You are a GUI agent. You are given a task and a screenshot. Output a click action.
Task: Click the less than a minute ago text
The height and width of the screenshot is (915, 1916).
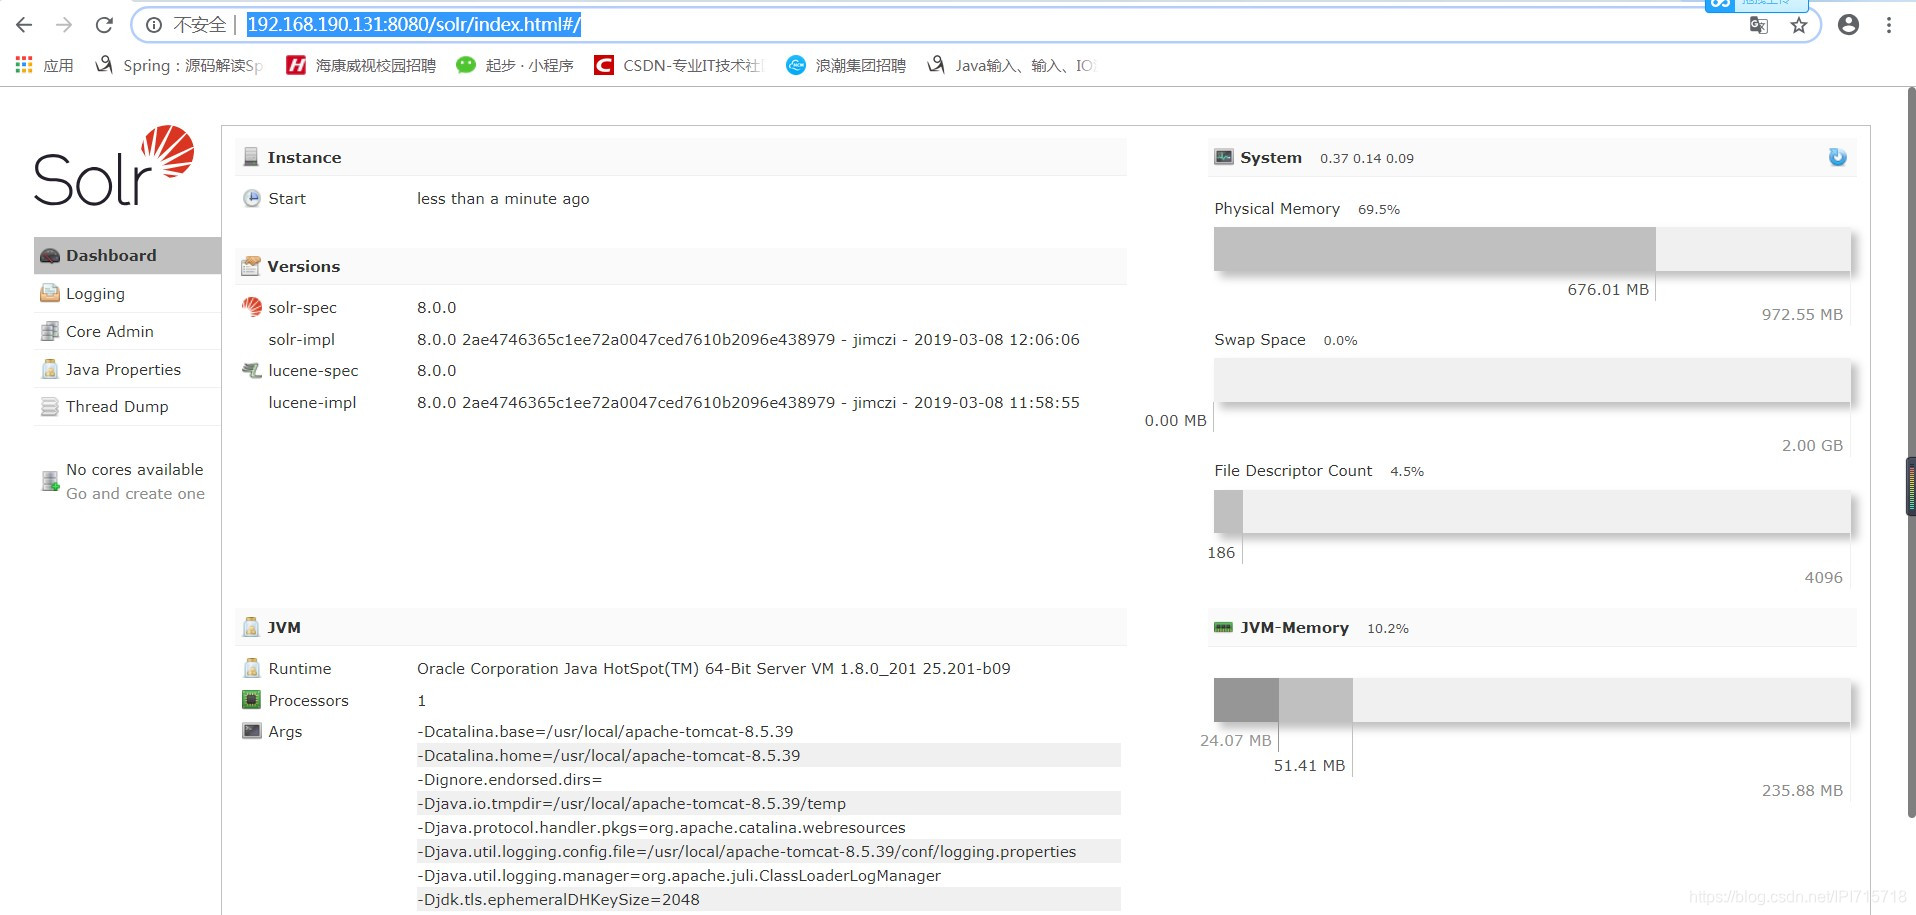click(x=503, y=198)
